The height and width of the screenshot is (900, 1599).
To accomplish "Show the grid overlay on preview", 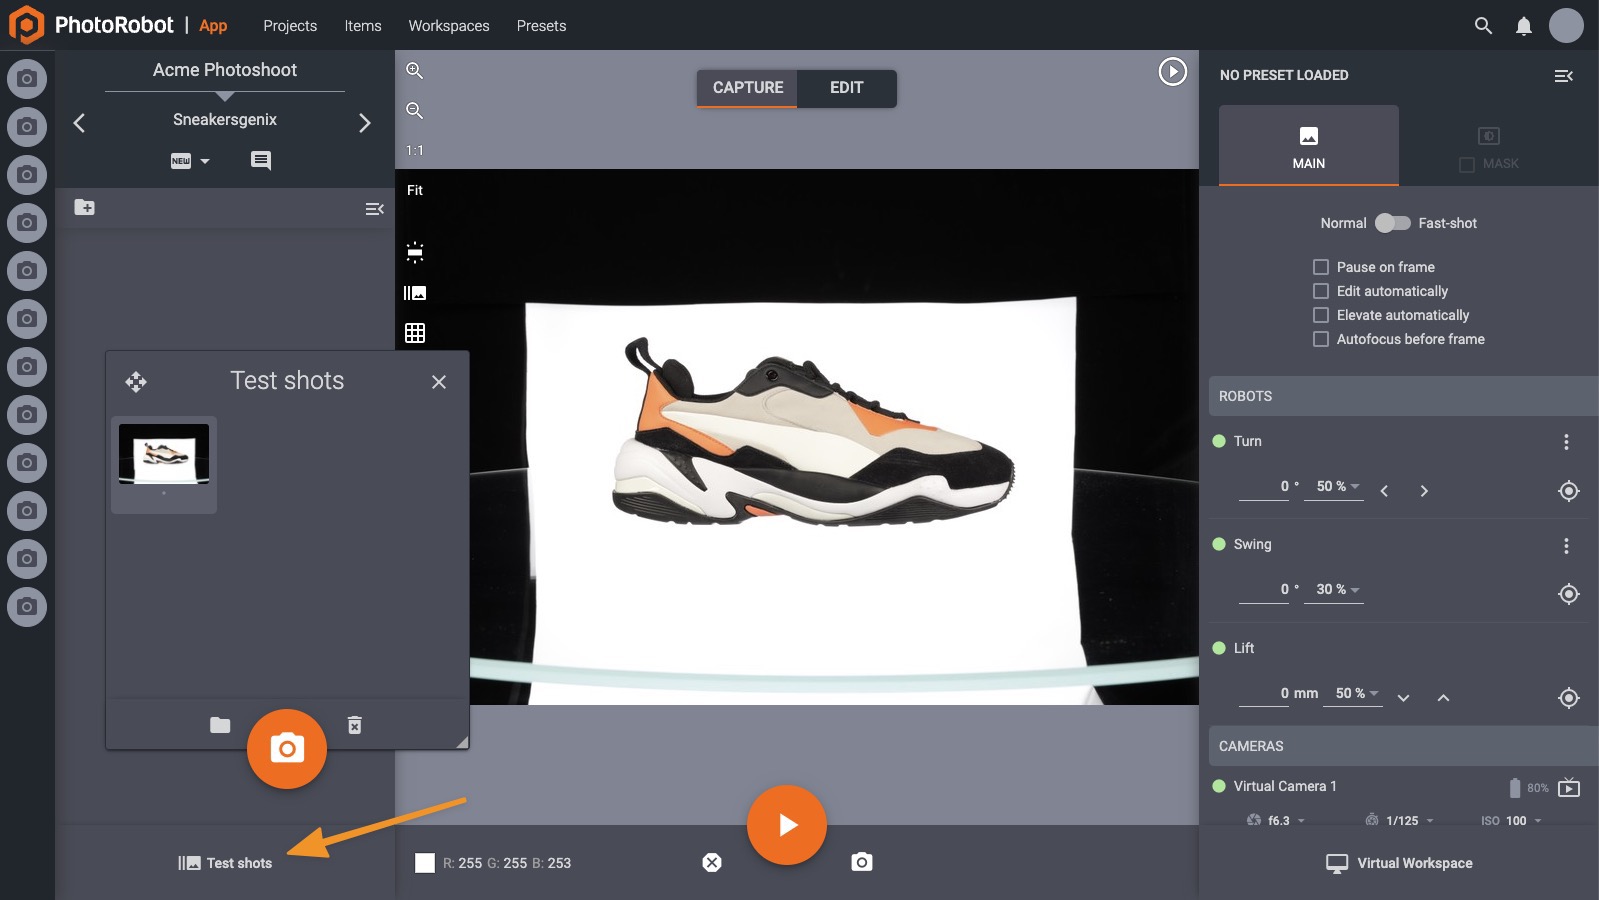I will point(415,333).
